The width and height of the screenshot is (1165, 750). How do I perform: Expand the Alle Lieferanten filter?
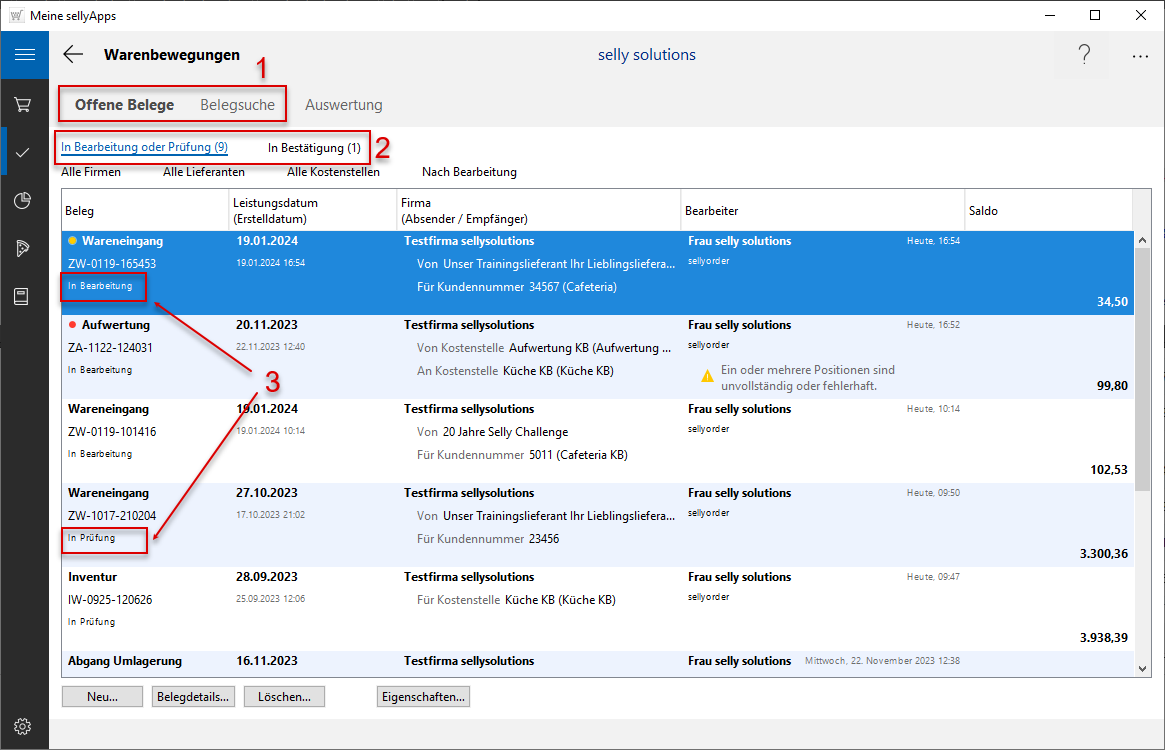coord(203,172)
